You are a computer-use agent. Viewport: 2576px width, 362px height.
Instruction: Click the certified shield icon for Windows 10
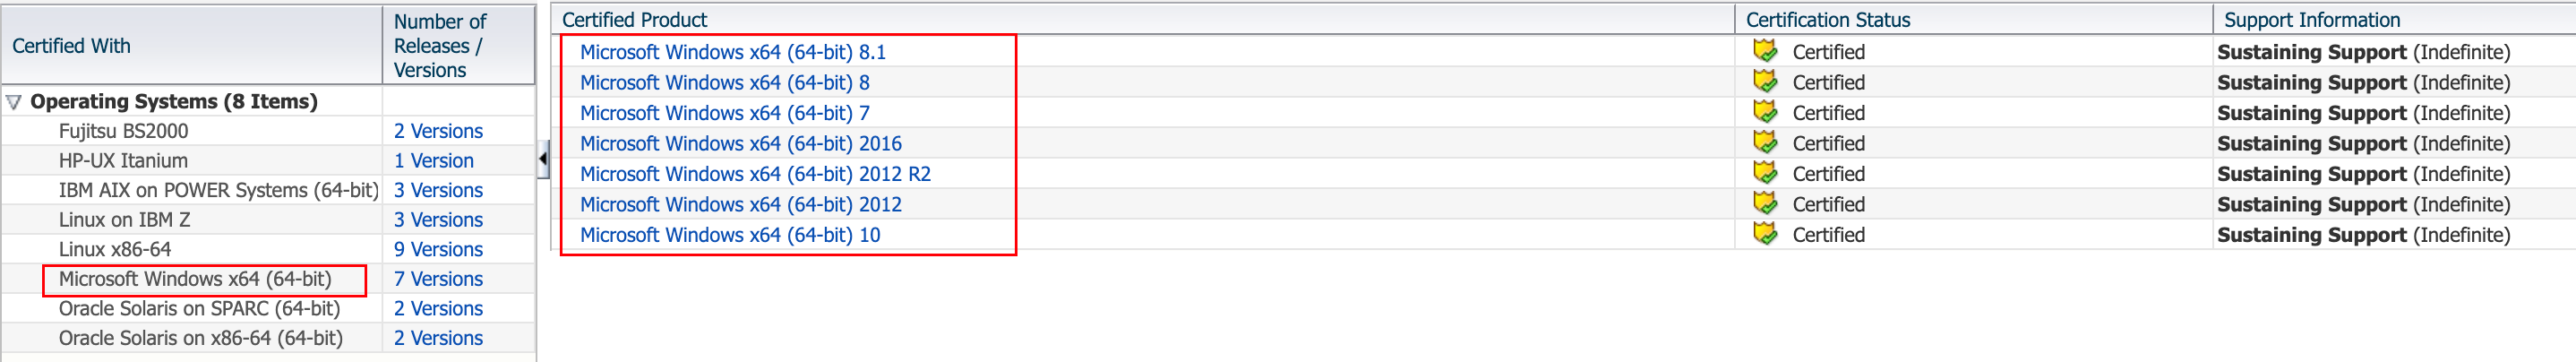pyautogui.click(x=1765, y=233)
